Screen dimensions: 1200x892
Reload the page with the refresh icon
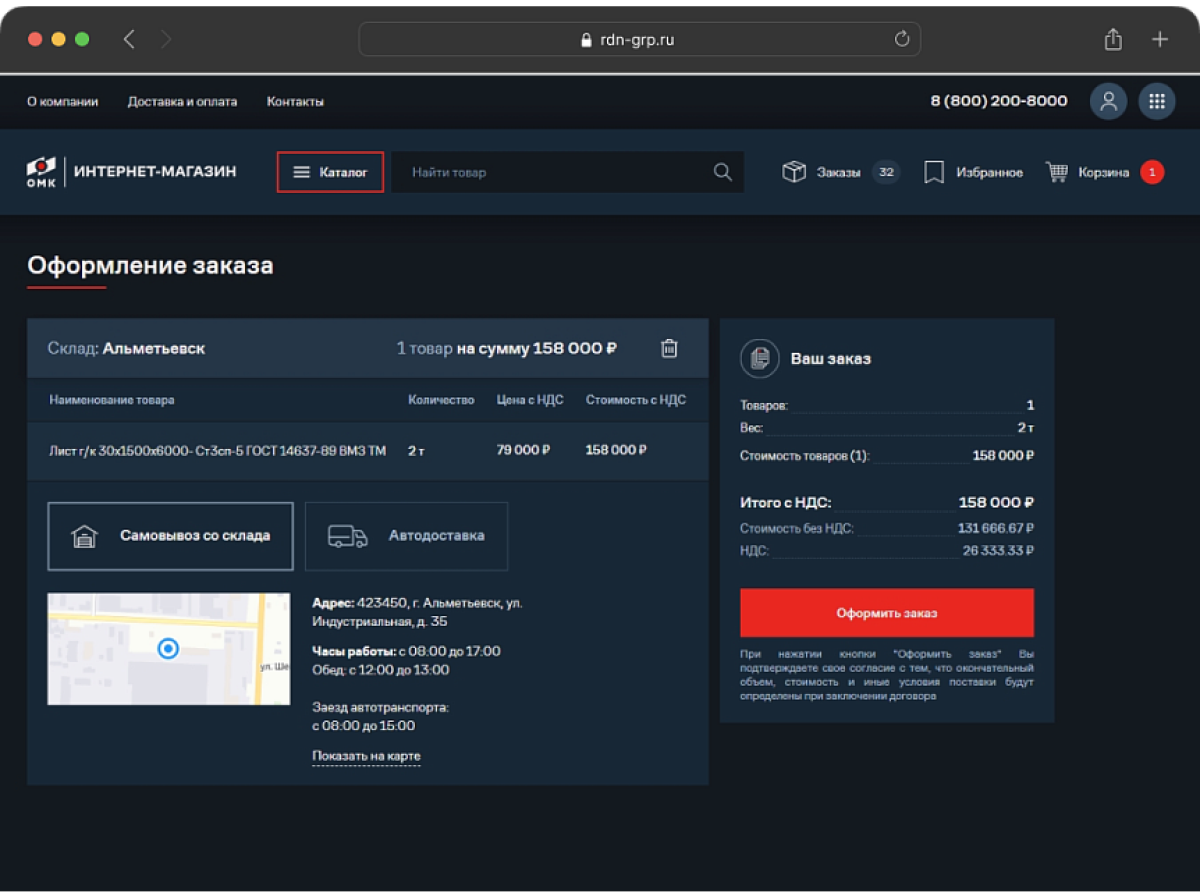point(901,39)
